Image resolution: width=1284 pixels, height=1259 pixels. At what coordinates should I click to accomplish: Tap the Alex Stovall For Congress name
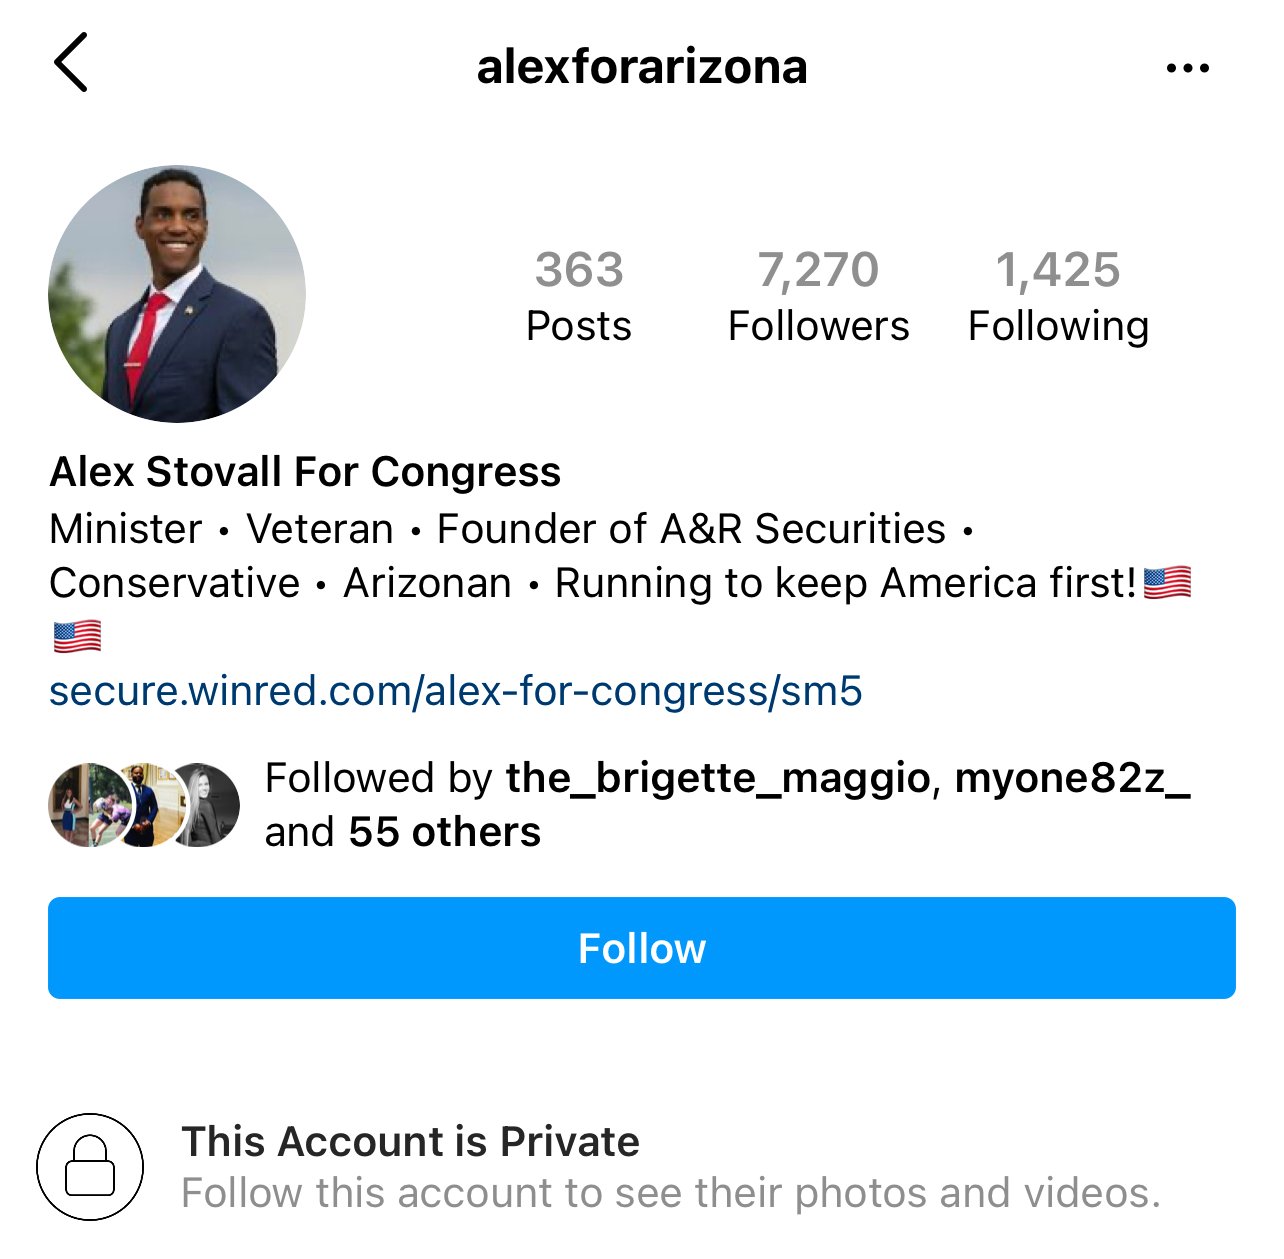[305, 471]
